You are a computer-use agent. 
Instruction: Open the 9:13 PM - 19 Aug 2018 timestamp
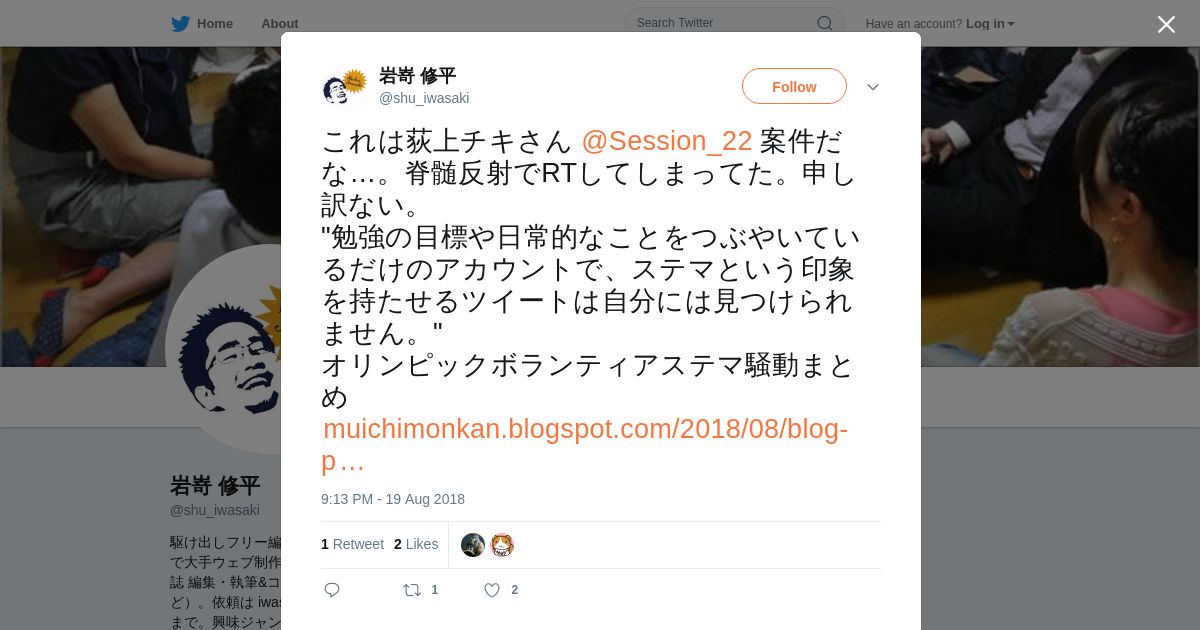tap(393, 499)
